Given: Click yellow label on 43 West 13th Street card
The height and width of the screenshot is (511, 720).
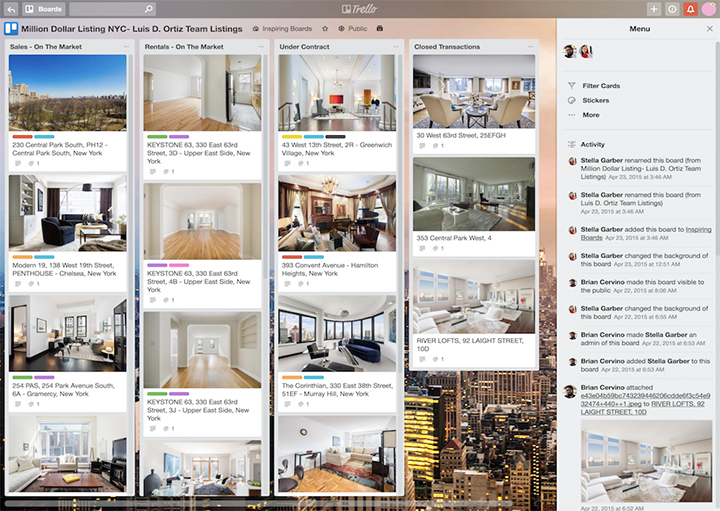Looking at the screenshot, I should pos(292,137).
